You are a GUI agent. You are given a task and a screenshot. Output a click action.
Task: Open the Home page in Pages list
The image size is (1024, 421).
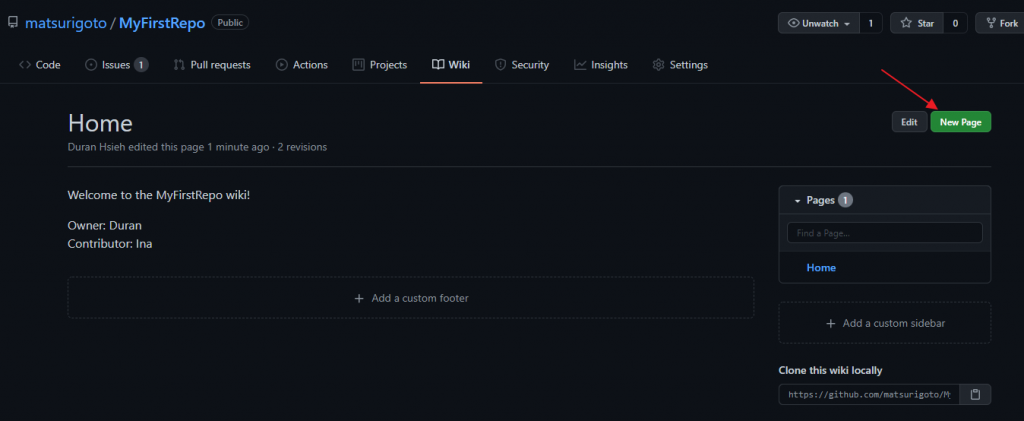[x=821, y=268]
